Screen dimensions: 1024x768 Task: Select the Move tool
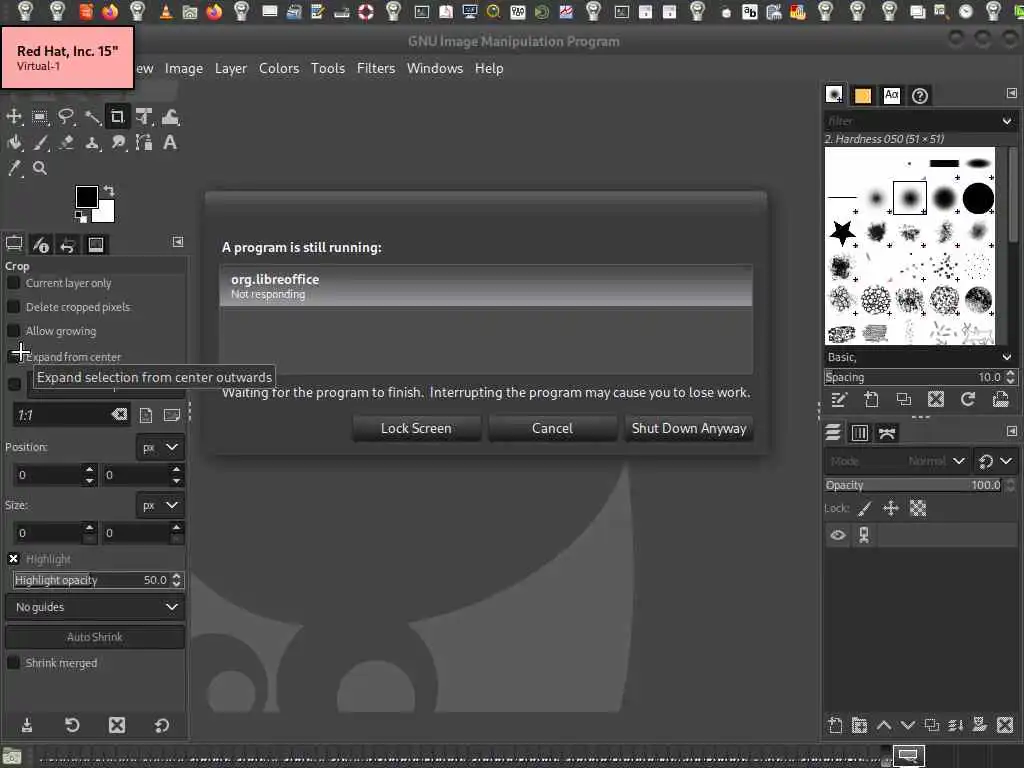[x=14, y=117]
